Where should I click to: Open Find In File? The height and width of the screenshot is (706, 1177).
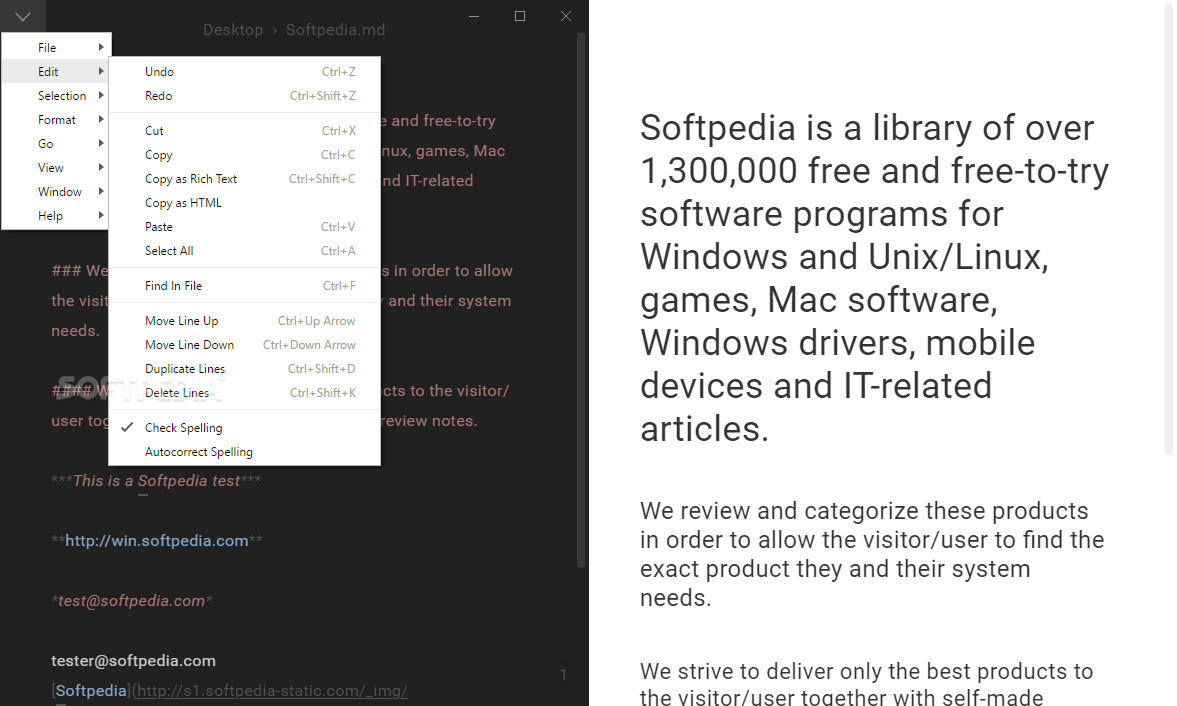click(x=245, y=285)
